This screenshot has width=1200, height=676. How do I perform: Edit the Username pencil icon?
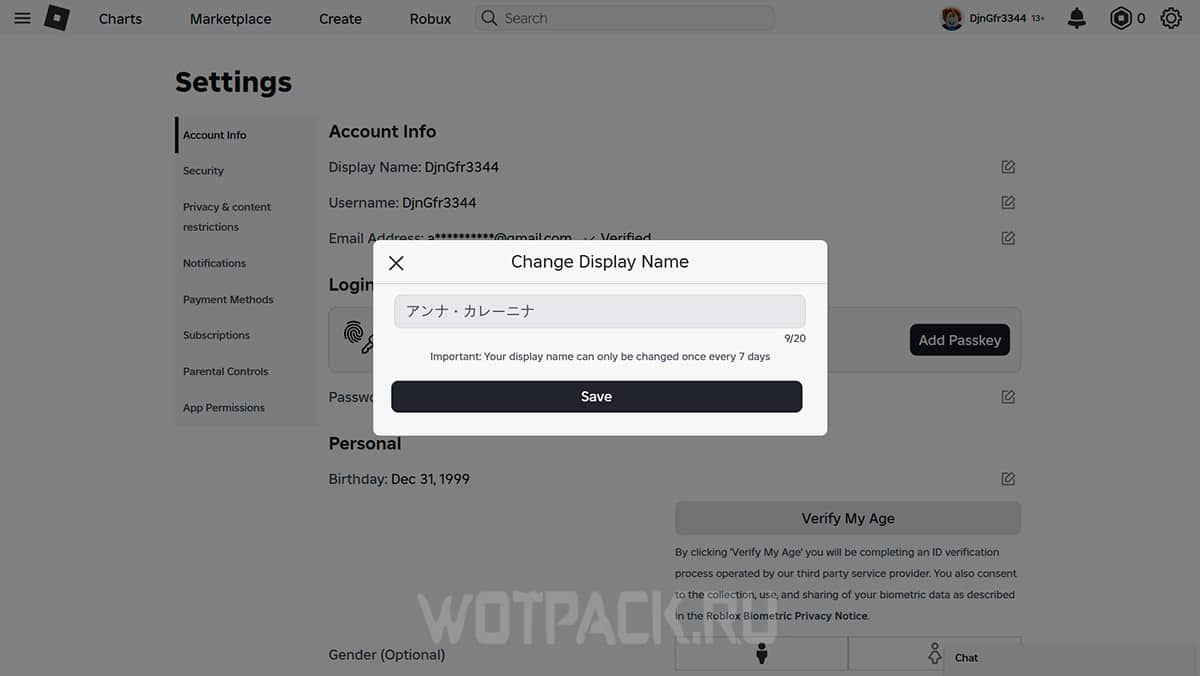point(1008,203)
